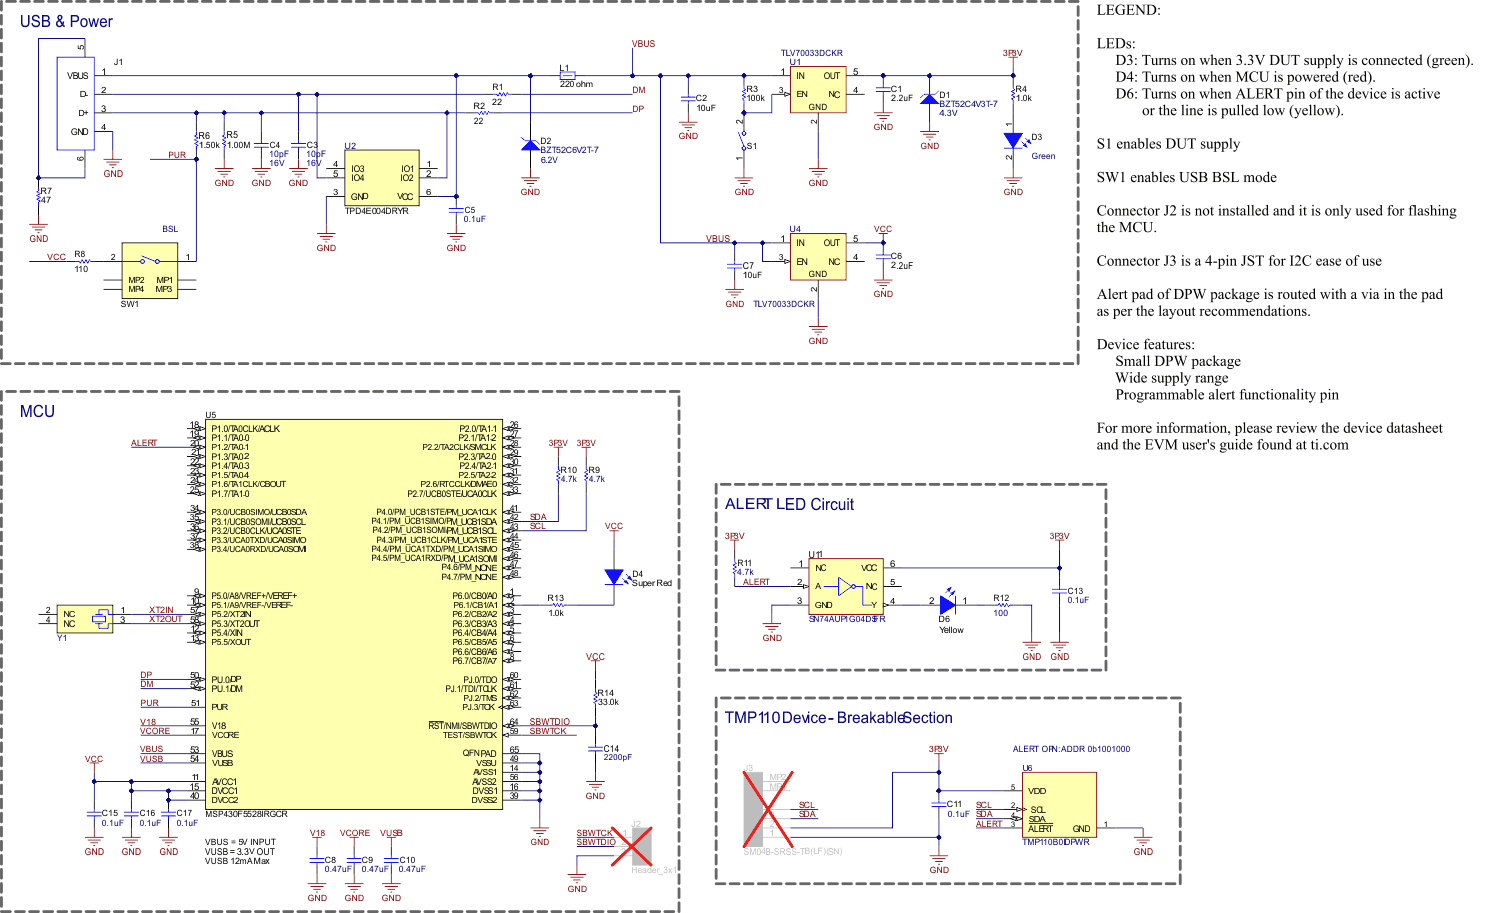1487x913 pixels.
Task: Click the 'Device features:' legend line
Action: (1145, 344)
